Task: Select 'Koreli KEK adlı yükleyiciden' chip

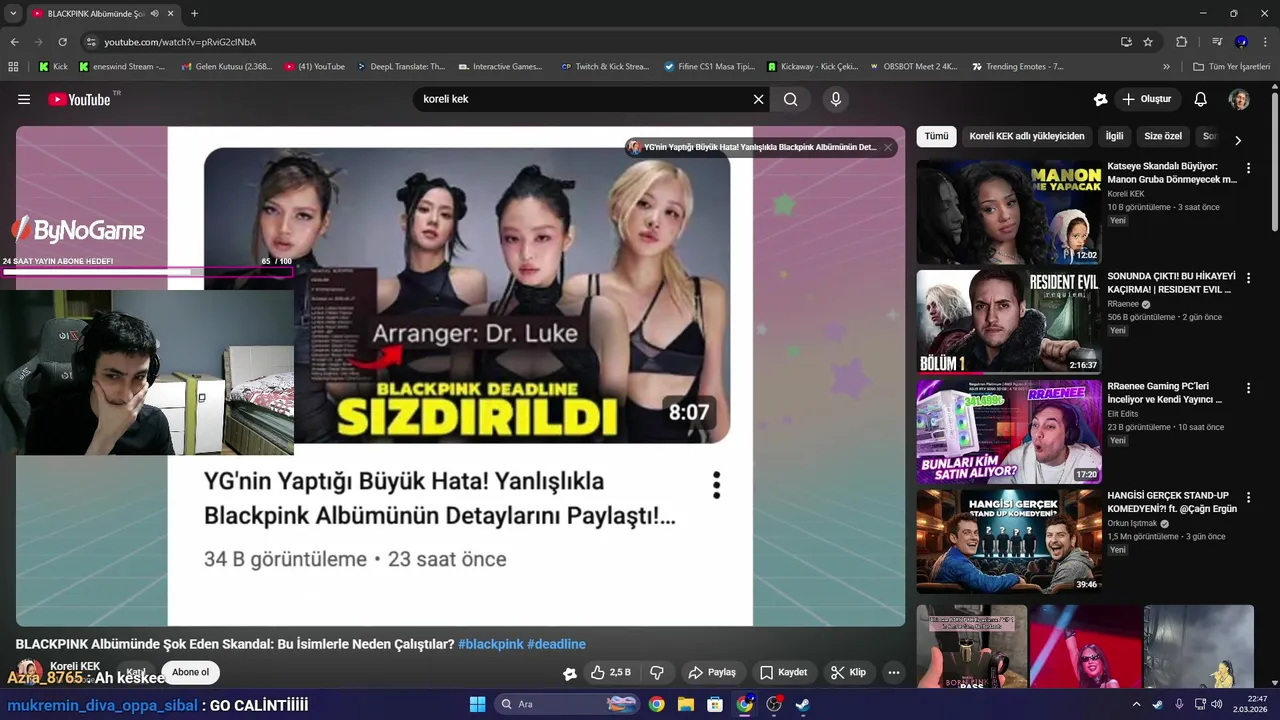Action: [x=1026, y=136]
